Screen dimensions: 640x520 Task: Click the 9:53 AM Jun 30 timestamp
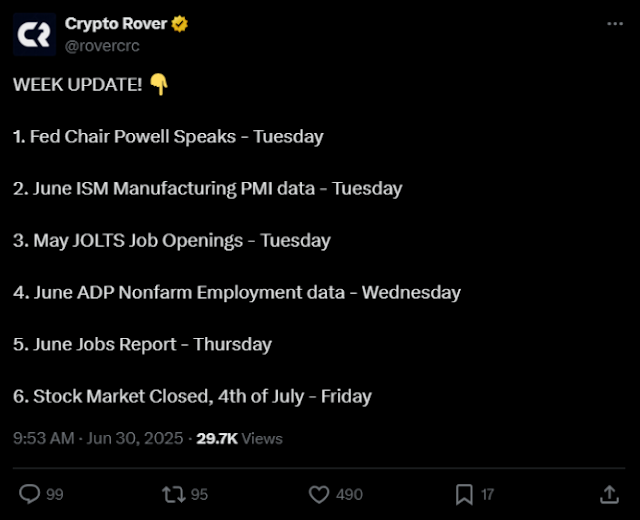[98, 438]
